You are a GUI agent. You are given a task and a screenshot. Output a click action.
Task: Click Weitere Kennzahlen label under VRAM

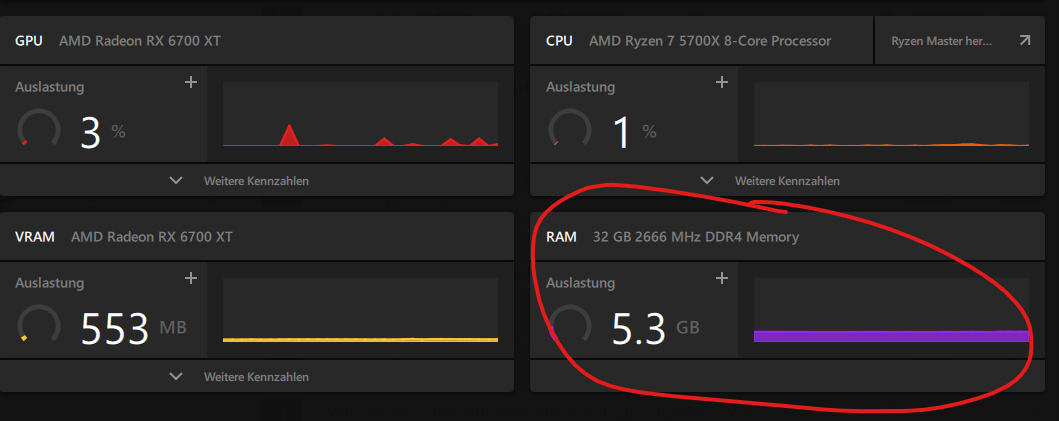tap(257, 377)
